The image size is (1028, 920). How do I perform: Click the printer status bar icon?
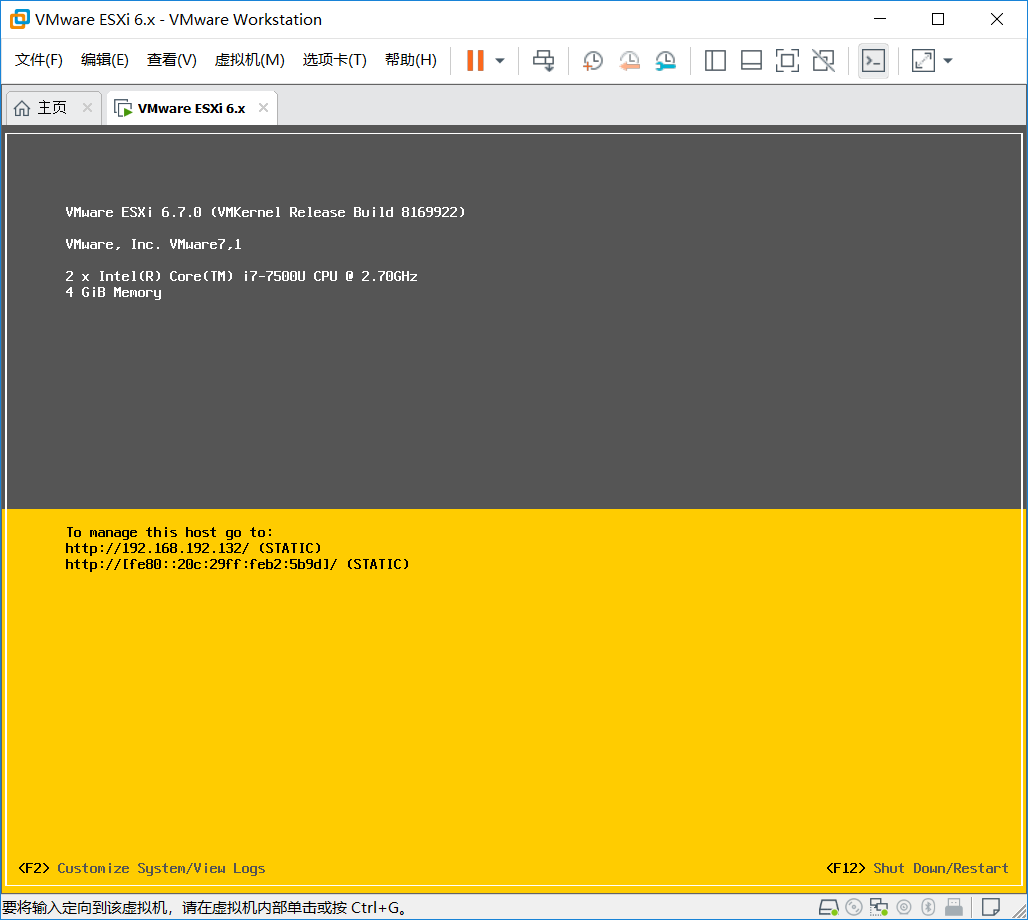954,908
